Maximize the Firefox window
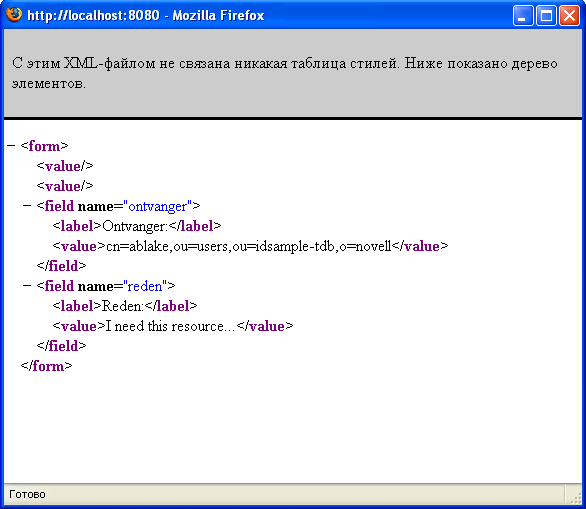Image resolution: width=586 pixels, height=509 pixels. [x=546, y=15]
